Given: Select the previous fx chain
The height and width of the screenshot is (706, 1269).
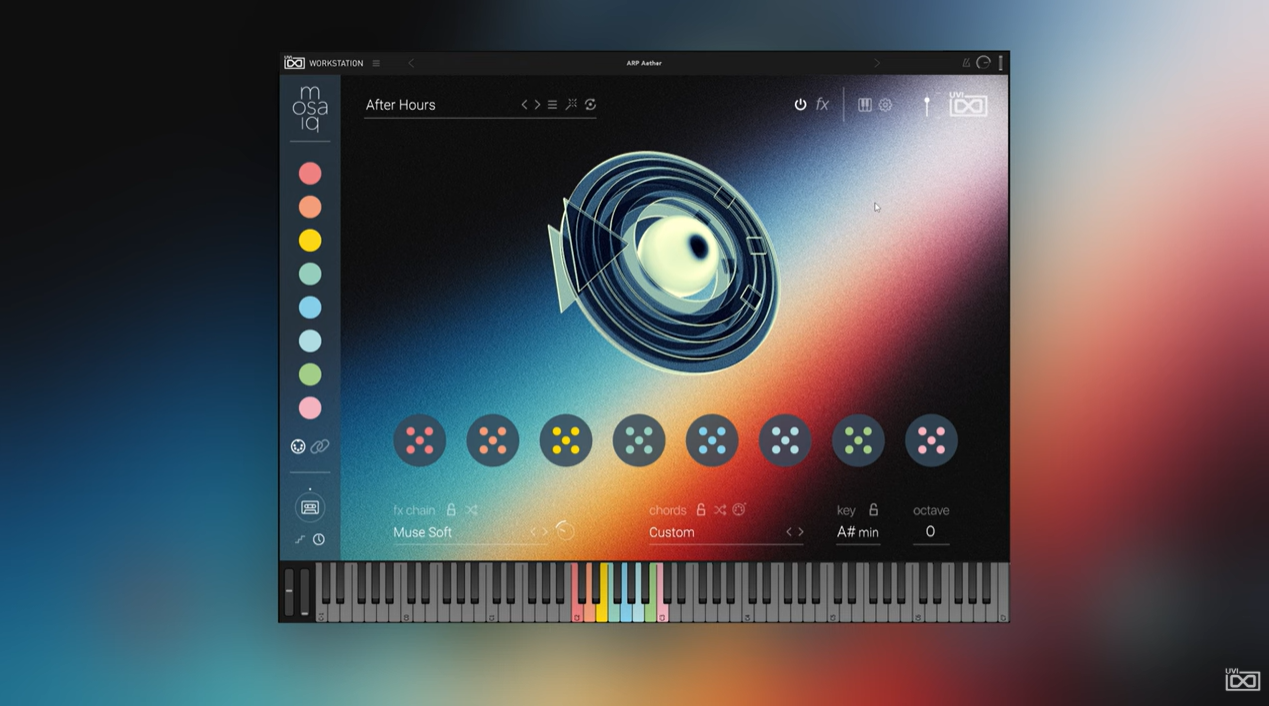Looking at the screenshot, I should click(x=534, y=532).
